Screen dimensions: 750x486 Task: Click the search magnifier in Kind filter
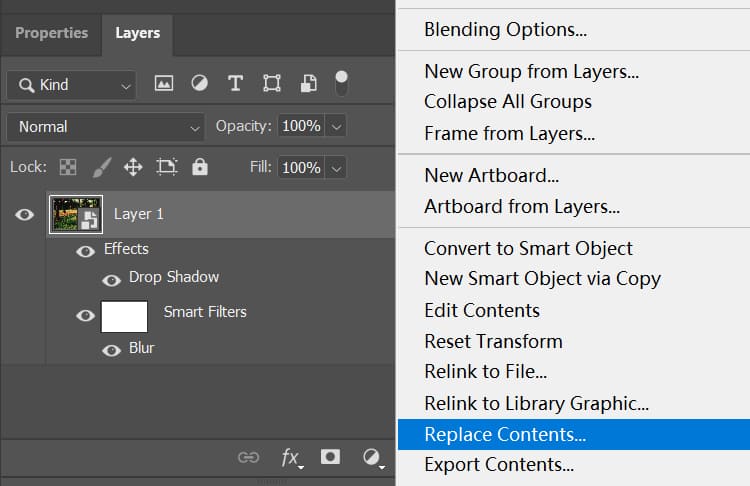click(26, 85)
